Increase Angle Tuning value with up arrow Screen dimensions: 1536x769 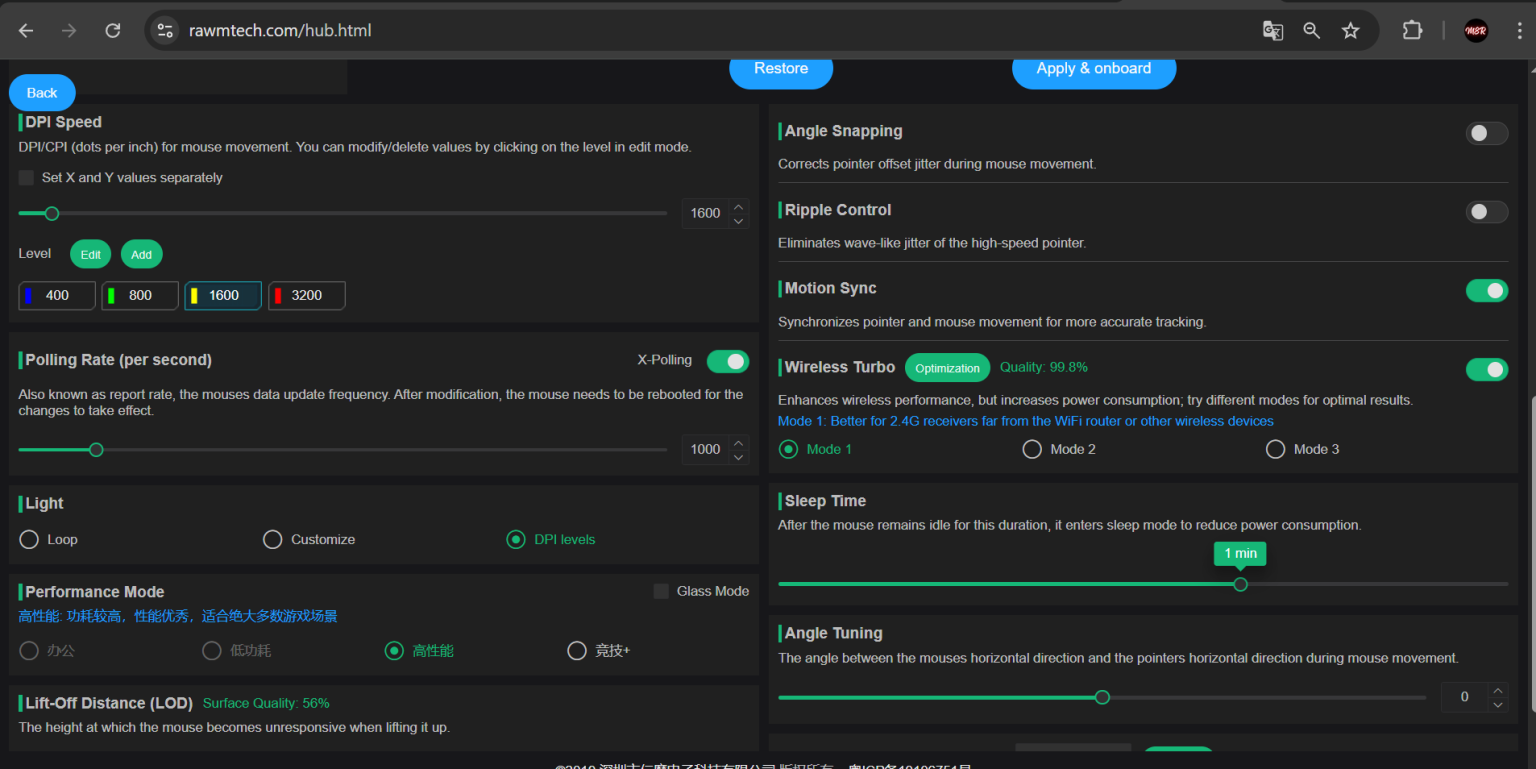click(x=1497, y=690)
